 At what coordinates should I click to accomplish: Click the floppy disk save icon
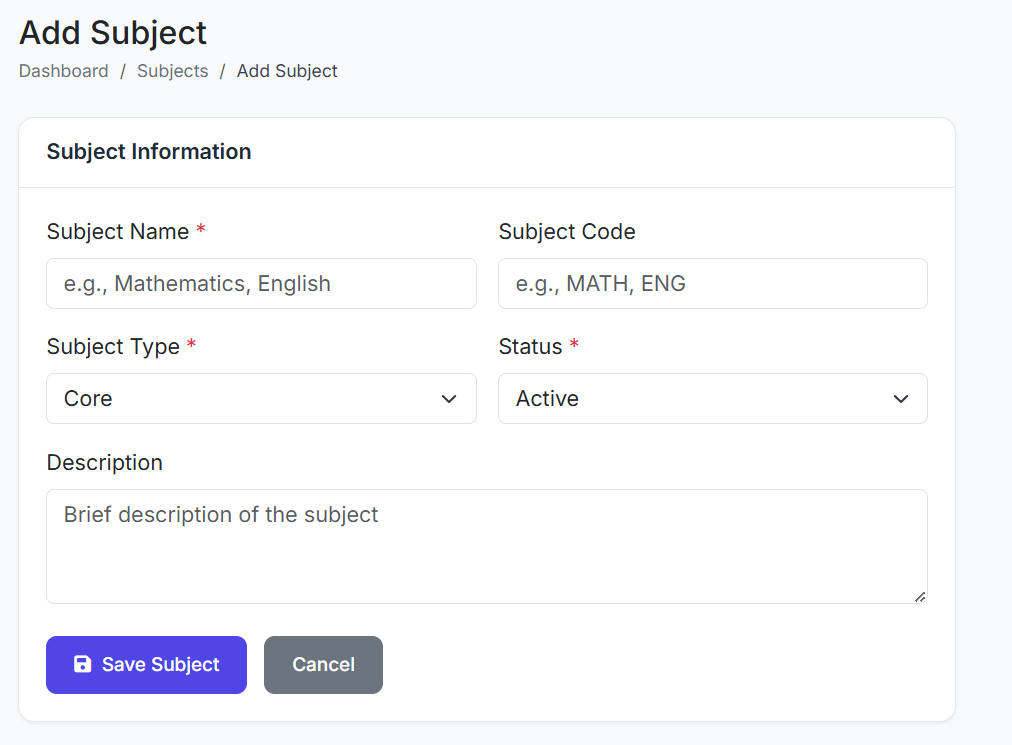point(83,665)
